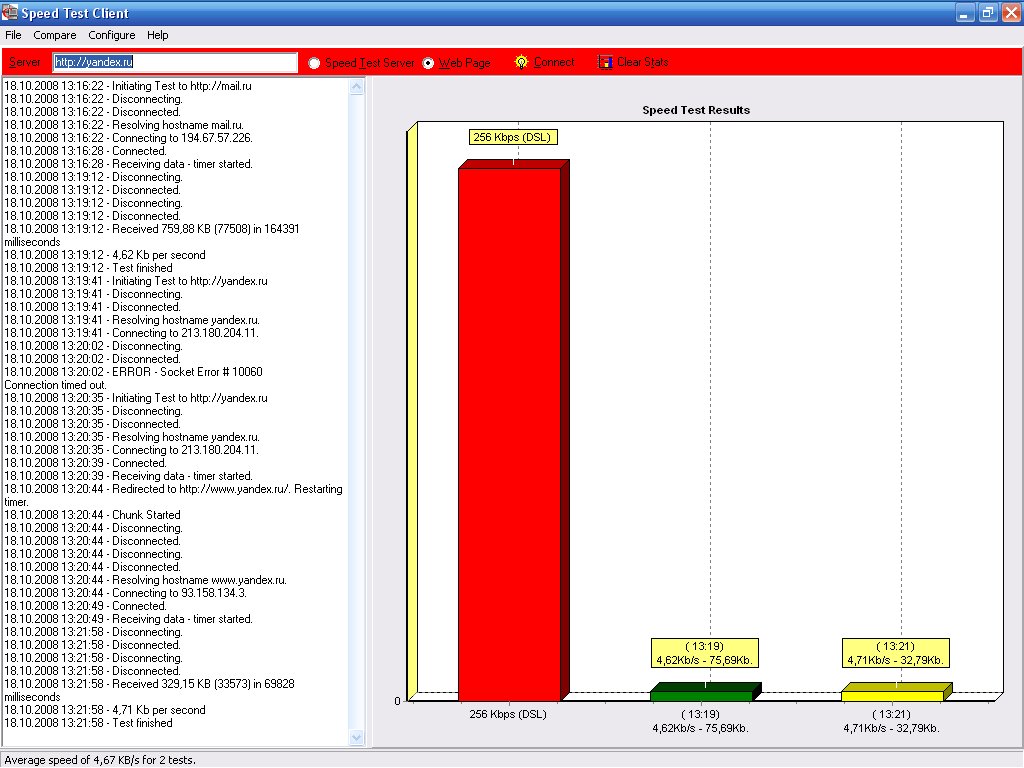Click the Connect button label
This screenshot has height=768, width=1024.
click(554, 62)
